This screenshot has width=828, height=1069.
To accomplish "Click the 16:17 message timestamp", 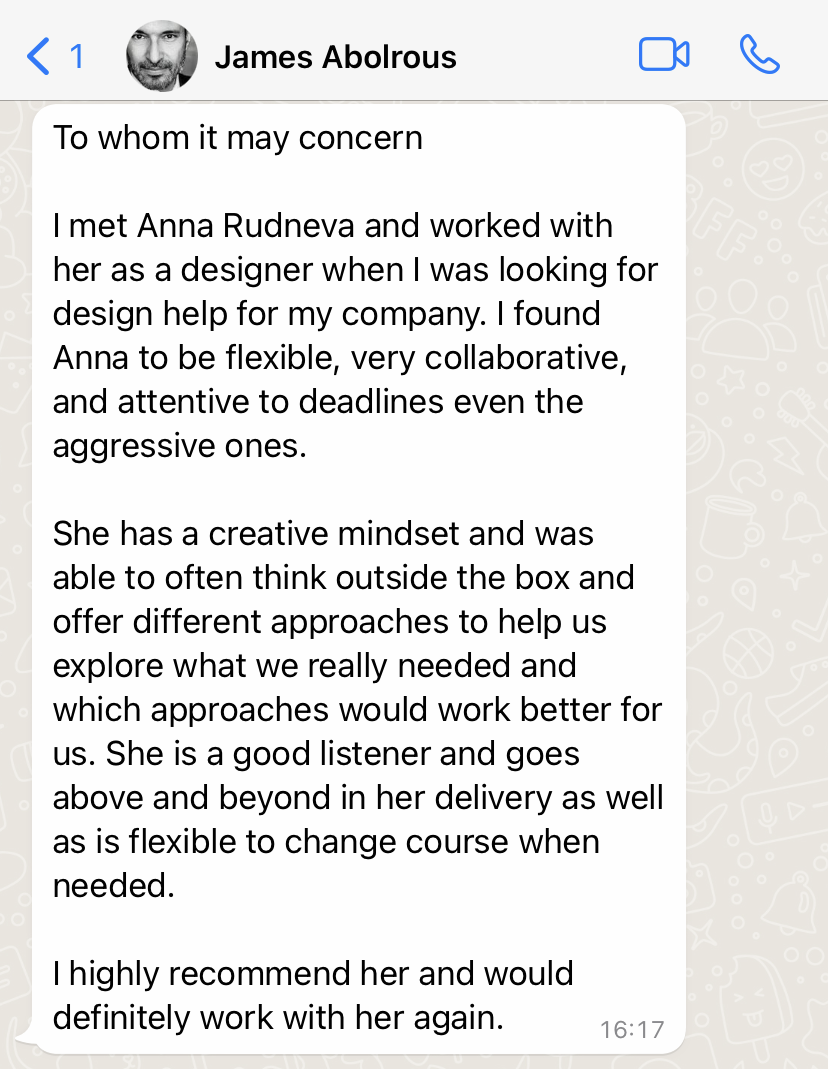I will (632, 1029).
